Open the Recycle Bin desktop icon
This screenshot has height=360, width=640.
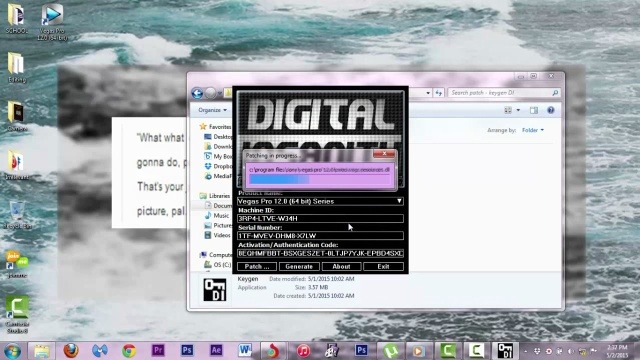pyautogui.click(x=17, y=215)
